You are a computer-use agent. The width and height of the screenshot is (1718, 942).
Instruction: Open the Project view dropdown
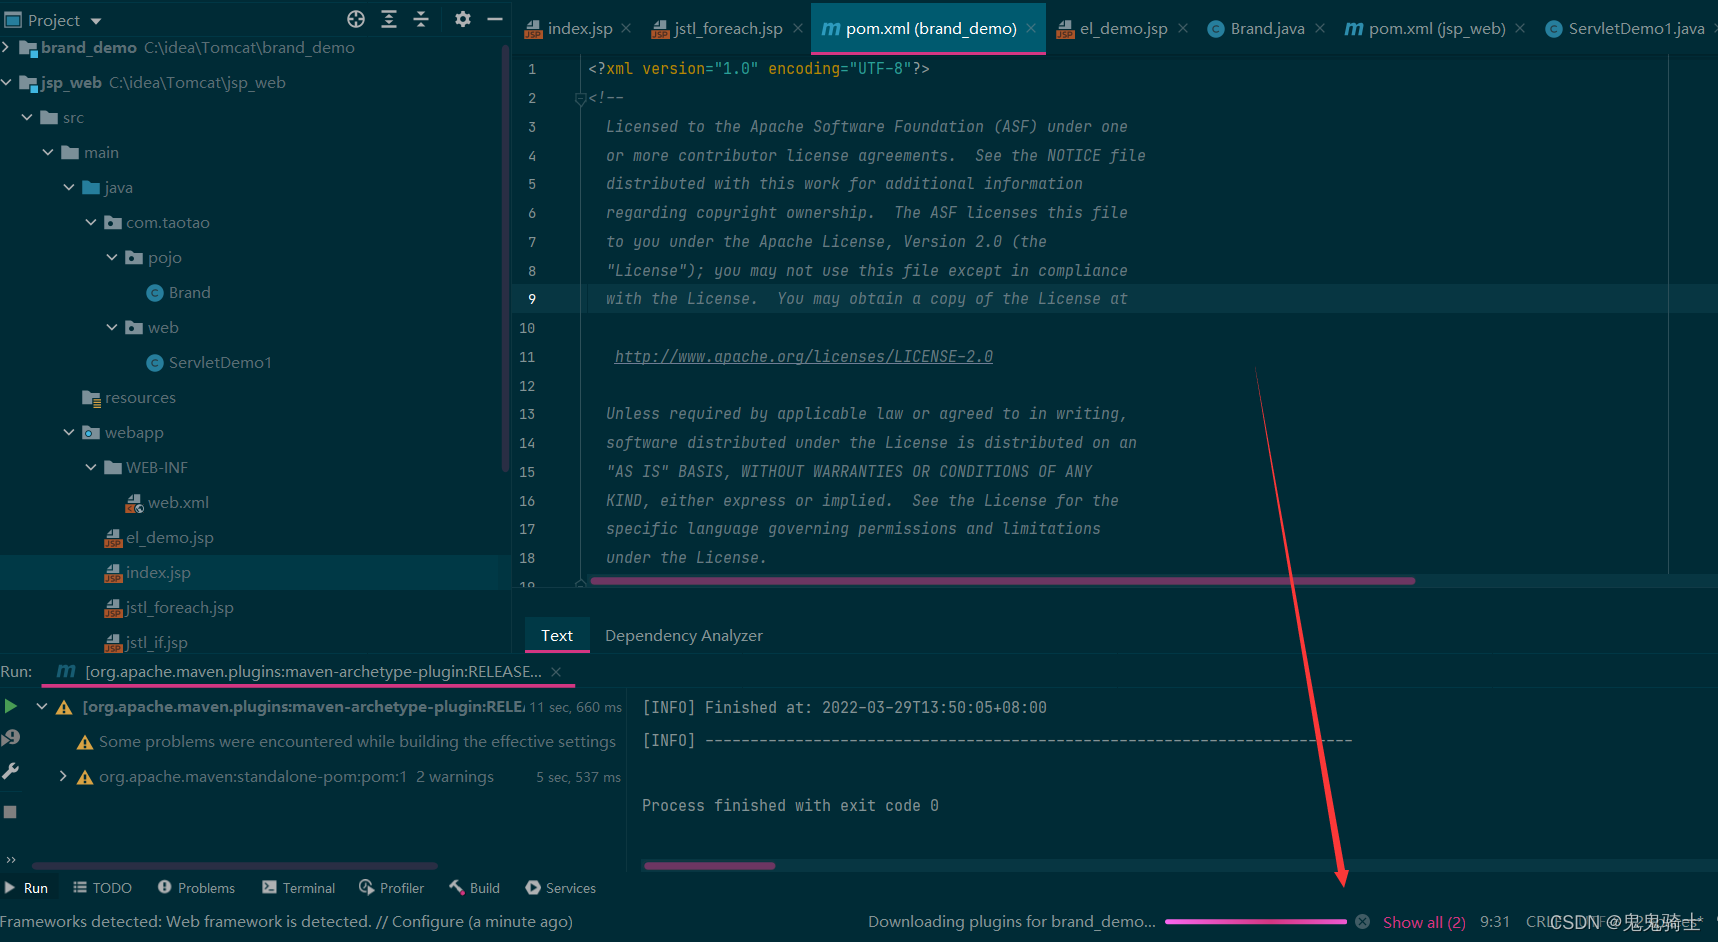coord(96,21)
